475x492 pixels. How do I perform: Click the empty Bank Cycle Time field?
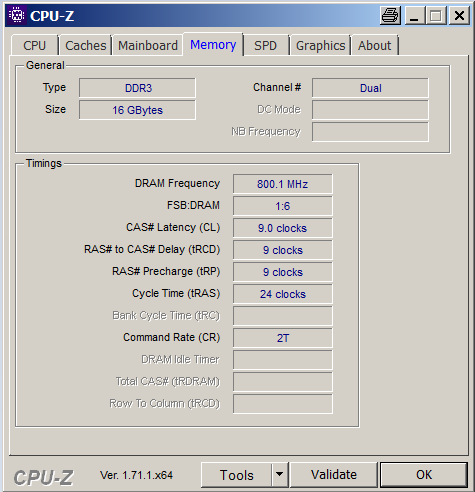coord(283,316)
